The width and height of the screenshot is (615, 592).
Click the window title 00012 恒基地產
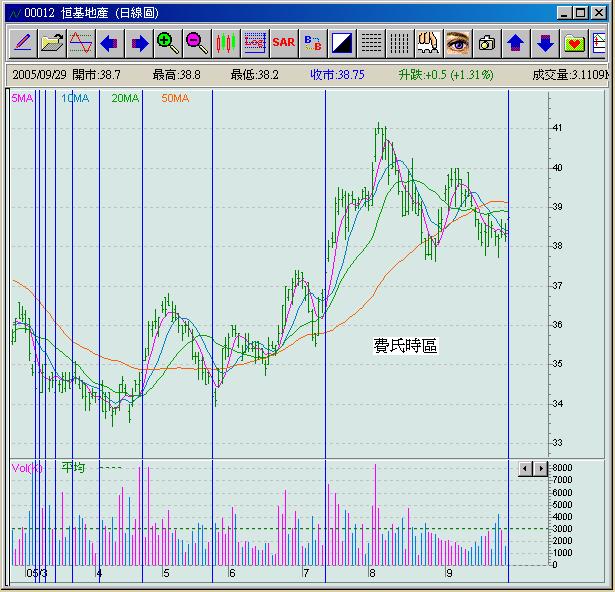click(91, 13)
